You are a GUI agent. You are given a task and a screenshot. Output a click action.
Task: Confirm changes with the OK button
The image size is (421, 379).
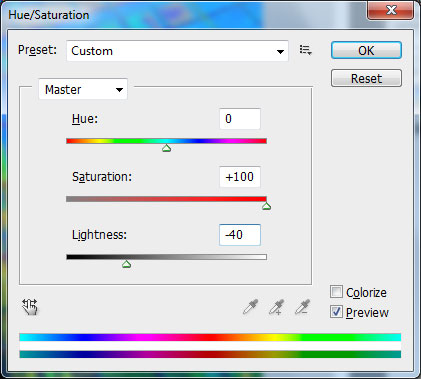coord(366,50)
